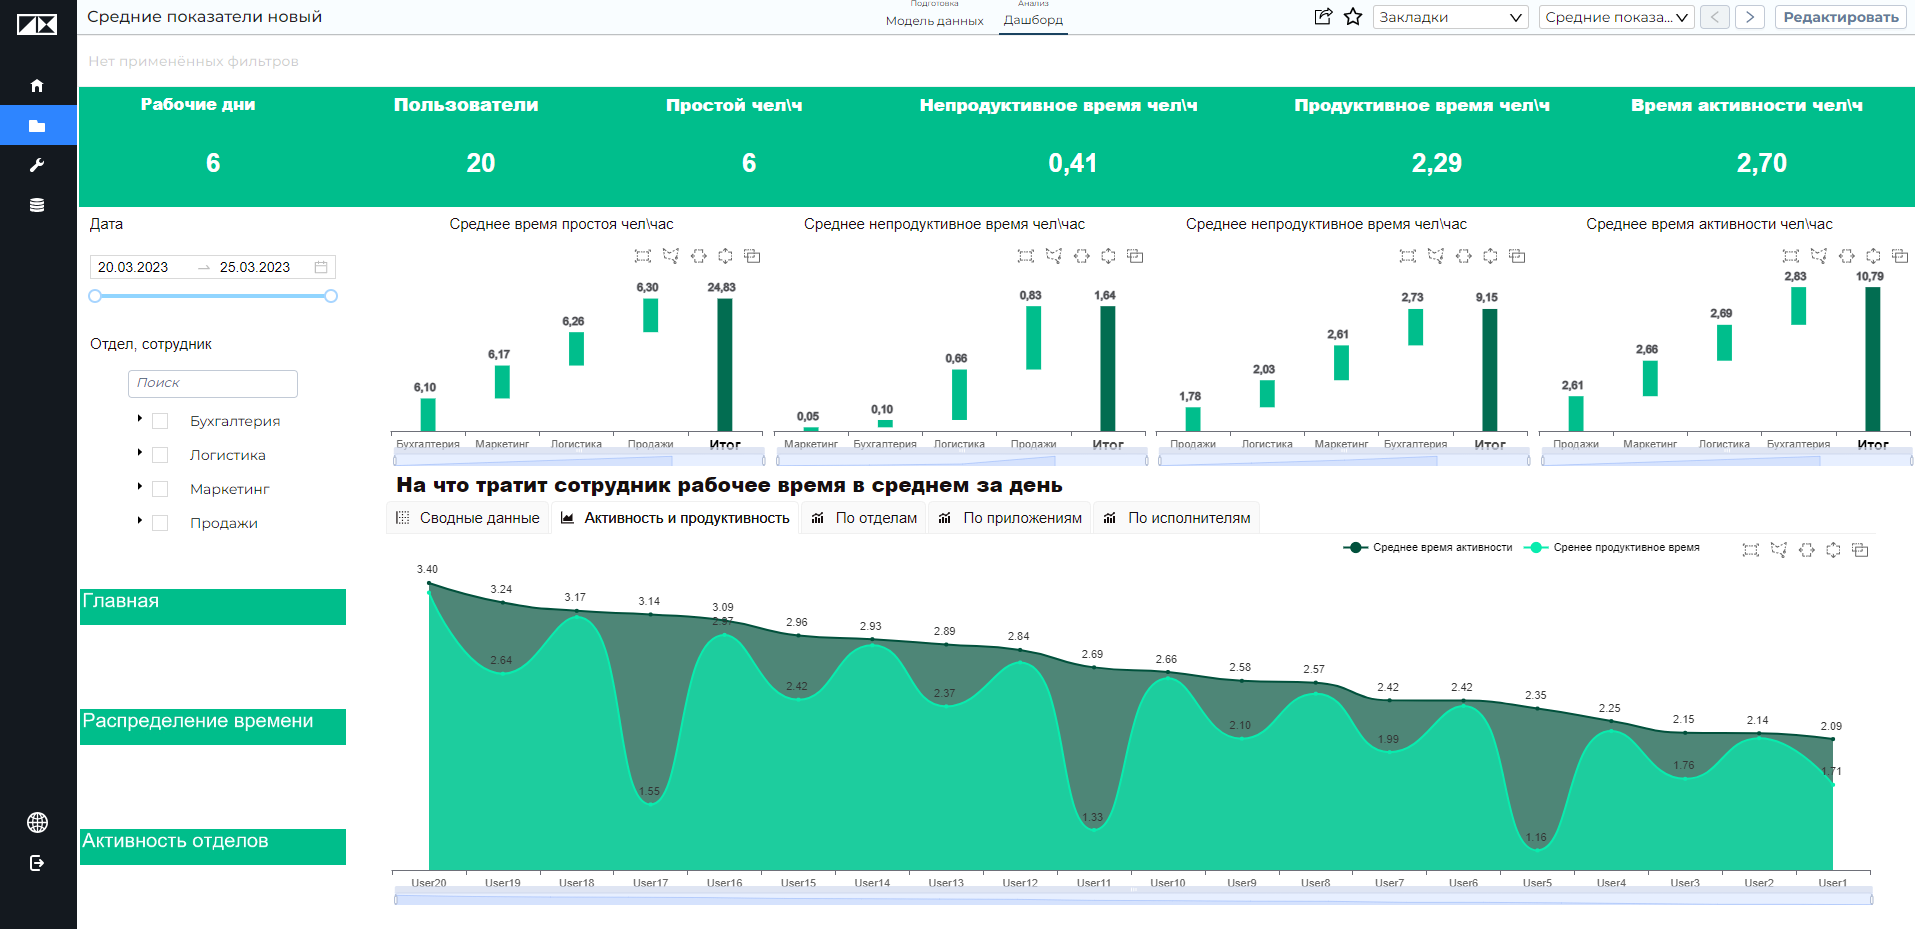Switch to the По приложениям tab

[x=1011, y=518]
